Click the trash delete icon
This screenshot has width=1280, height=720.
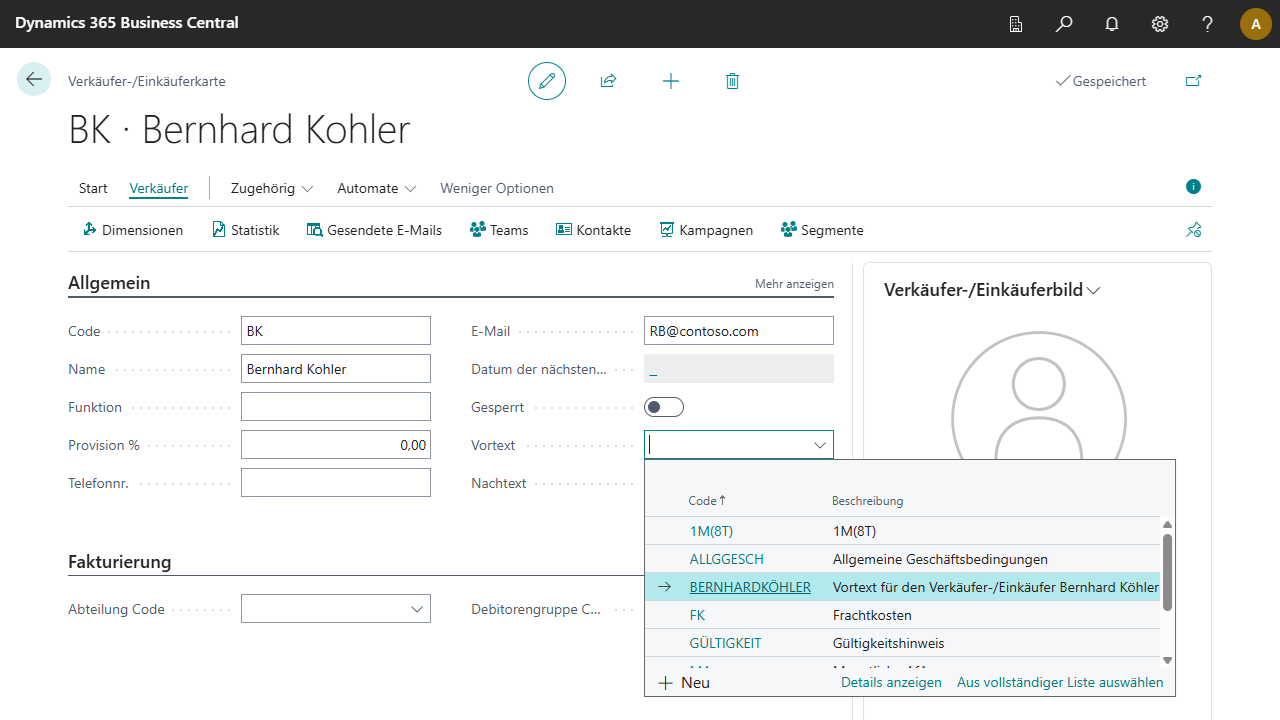tap(732, 81)
